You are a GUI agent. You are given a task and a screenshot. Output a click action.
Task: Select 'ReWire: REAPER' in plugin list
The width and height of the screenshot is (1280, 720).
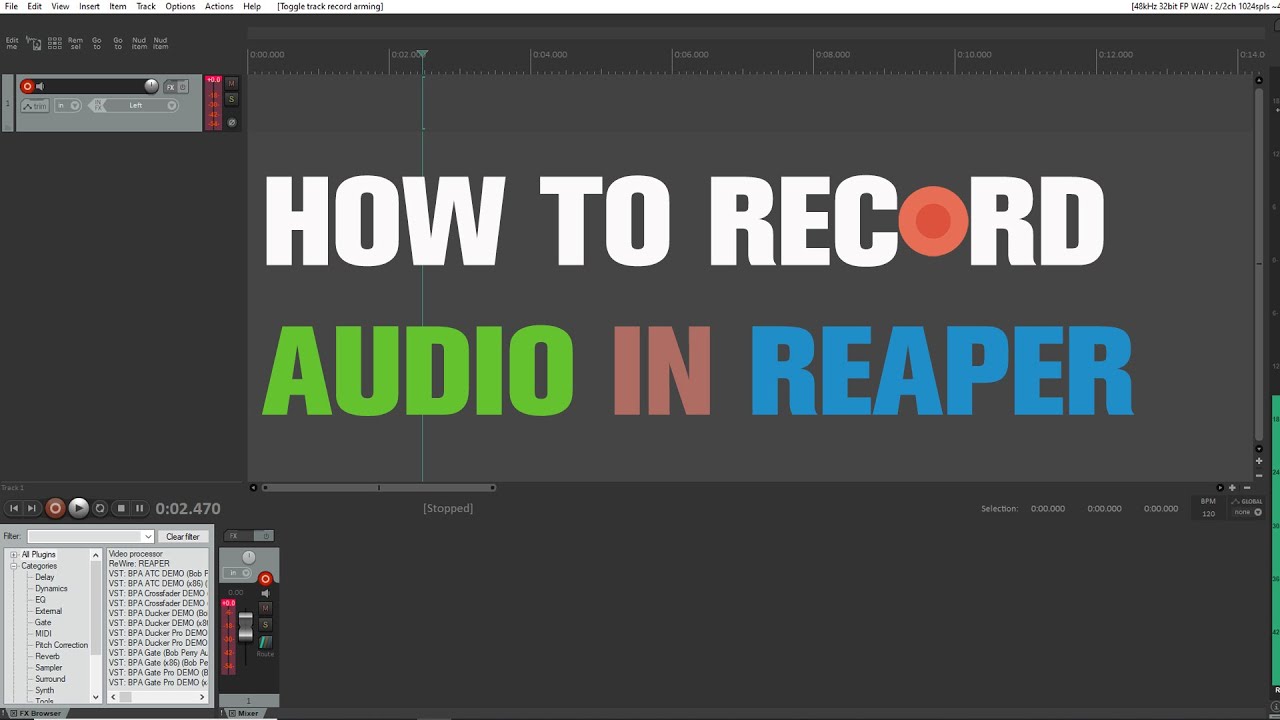point(139,564)
